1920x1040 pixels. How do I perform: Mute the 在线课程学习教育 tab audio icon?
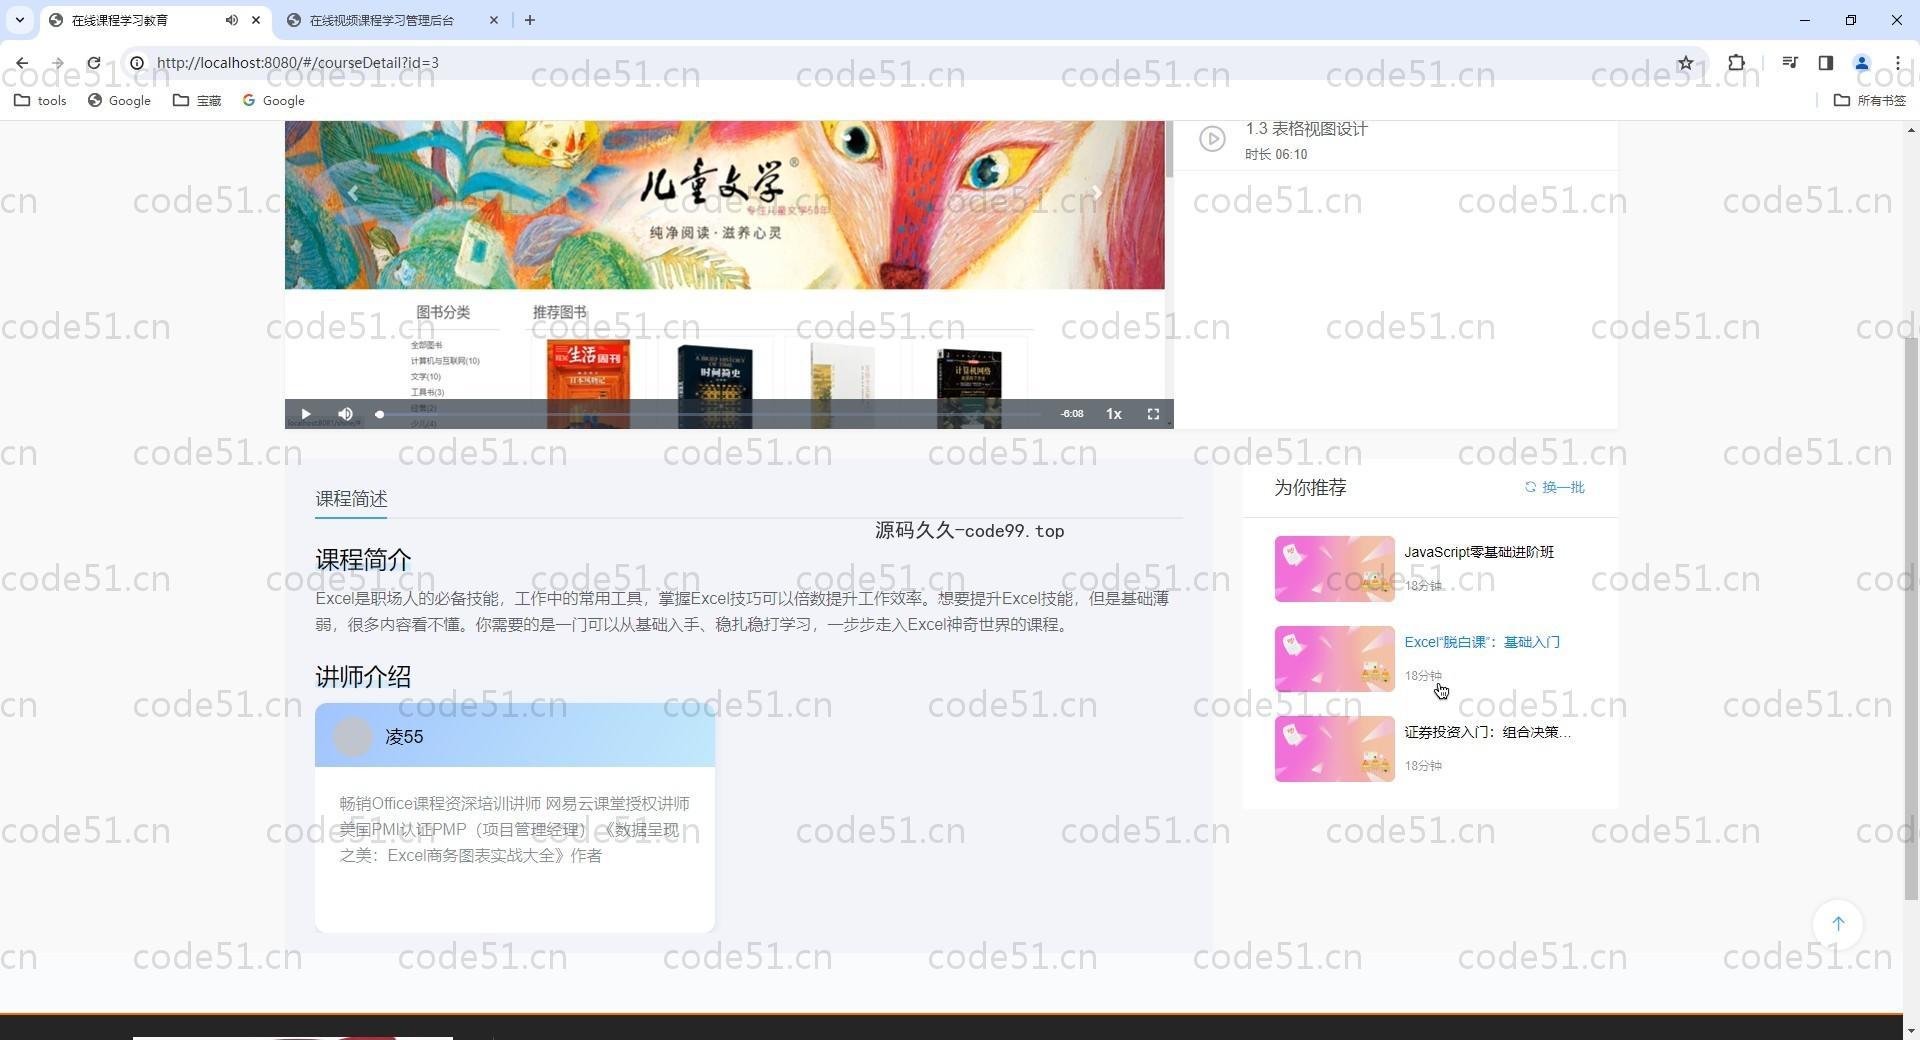[231, 20]
